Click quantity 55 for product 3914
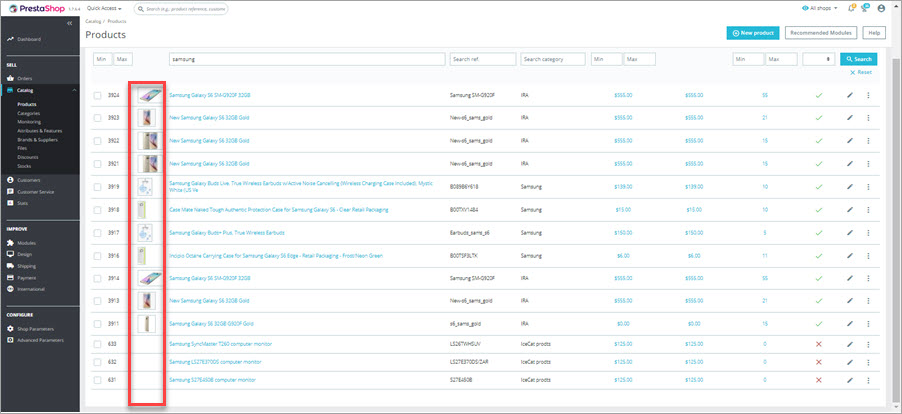This screenshot has height=414, width=902. pyautogui.click(x=765, y=278)
